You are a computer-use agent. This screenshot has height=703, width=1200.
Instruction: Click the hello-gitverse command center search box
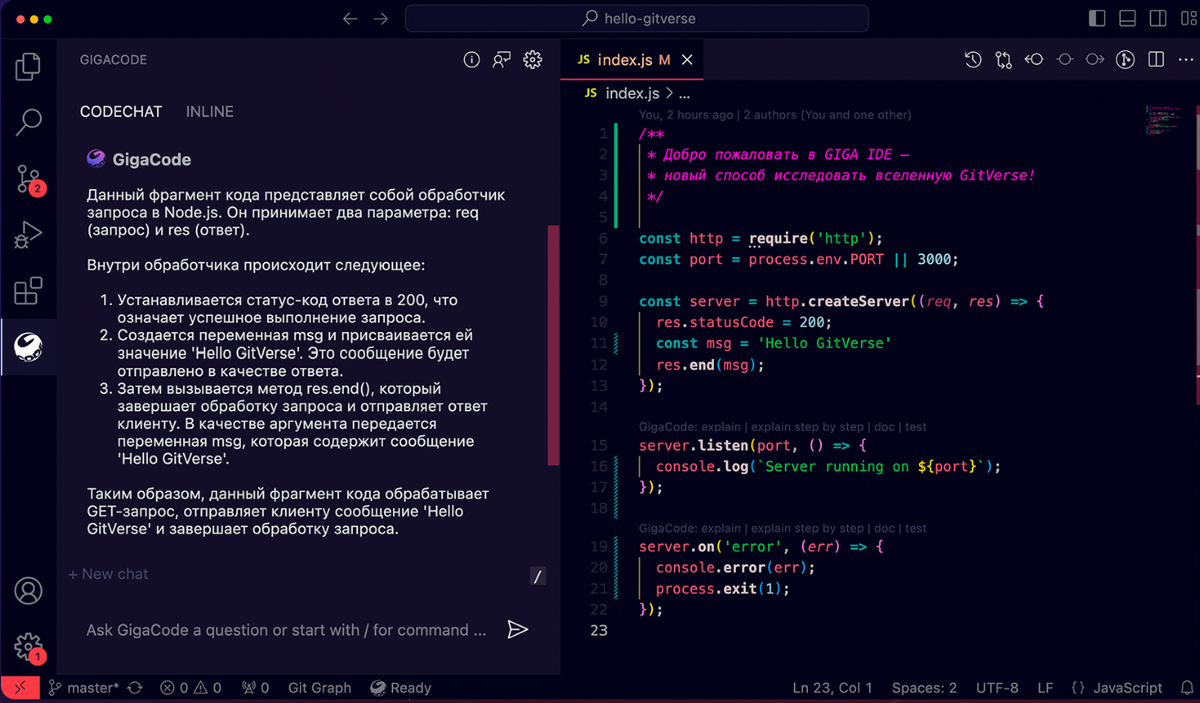(637, 18)
